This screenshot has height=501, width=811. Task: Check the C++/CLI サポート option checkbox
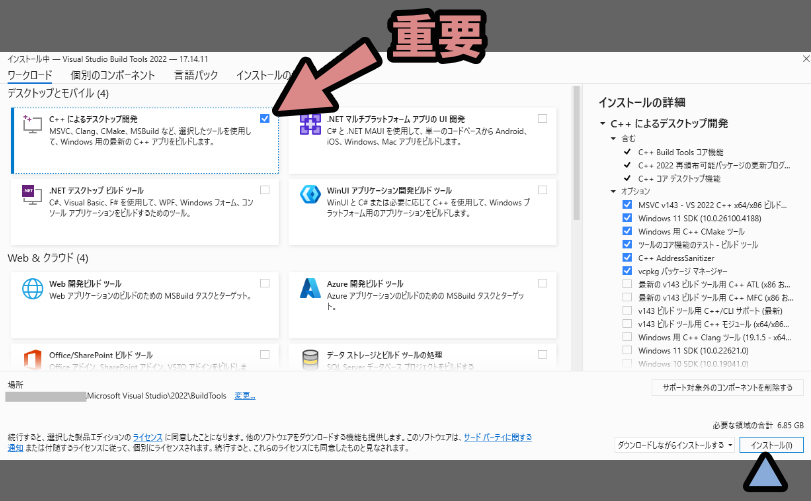627,310
